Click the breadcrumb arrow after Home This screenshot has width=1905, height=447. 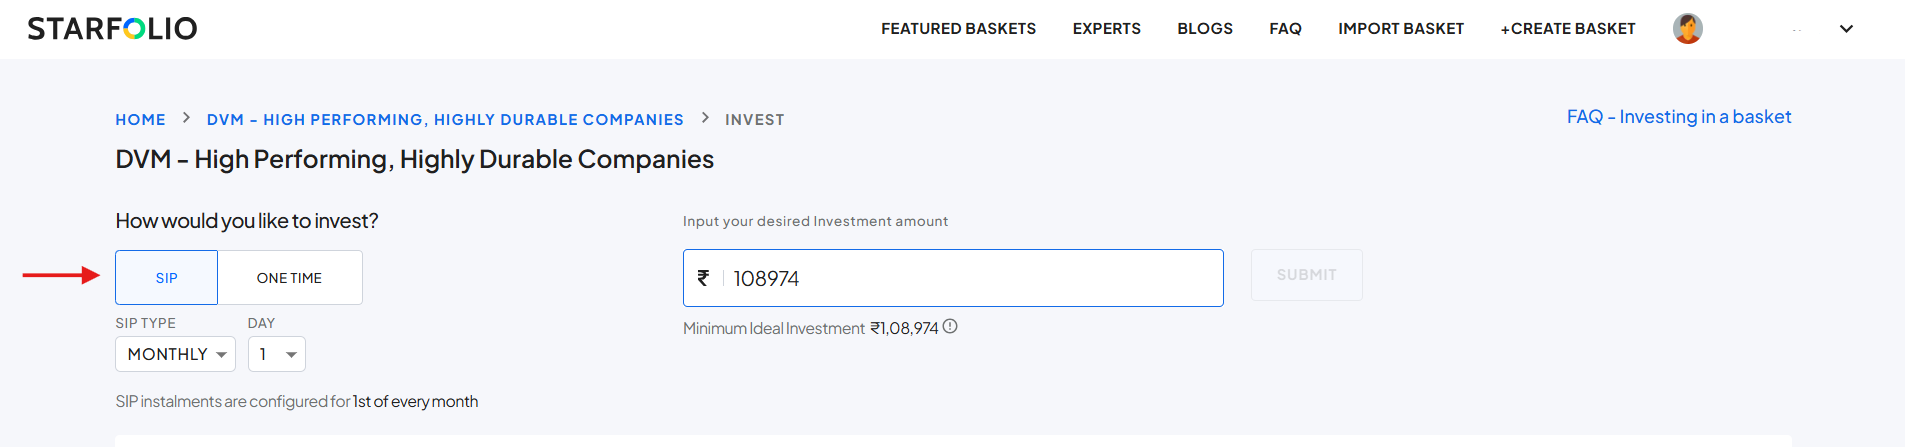(186, 118)
